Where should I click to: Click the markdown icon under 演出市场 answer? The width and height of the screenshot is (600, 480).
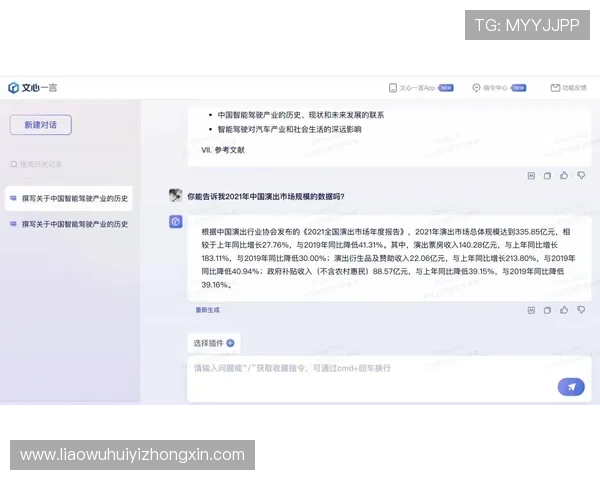(531, 310)
